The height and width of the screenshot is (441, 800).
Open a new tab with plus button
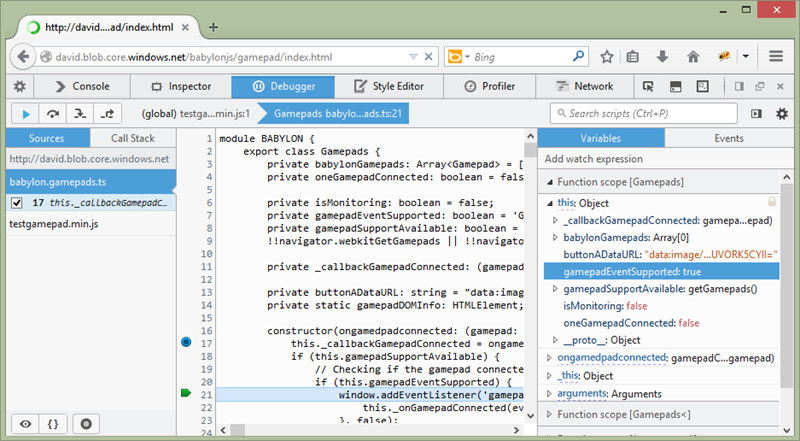pyautogui.click(x=213, y=27)
